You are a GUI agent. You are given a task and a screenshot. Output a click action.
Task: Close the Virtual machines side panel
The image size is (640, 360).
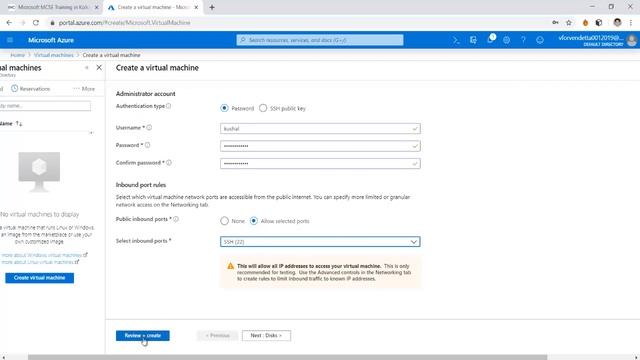point(99,68)
